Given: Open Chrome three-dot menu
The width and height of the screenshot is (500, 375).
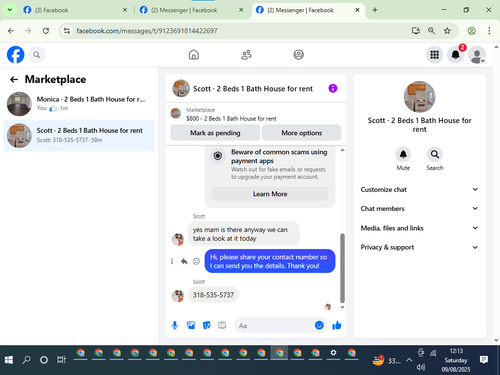Looking at the screenshot, I should (489, 31).
